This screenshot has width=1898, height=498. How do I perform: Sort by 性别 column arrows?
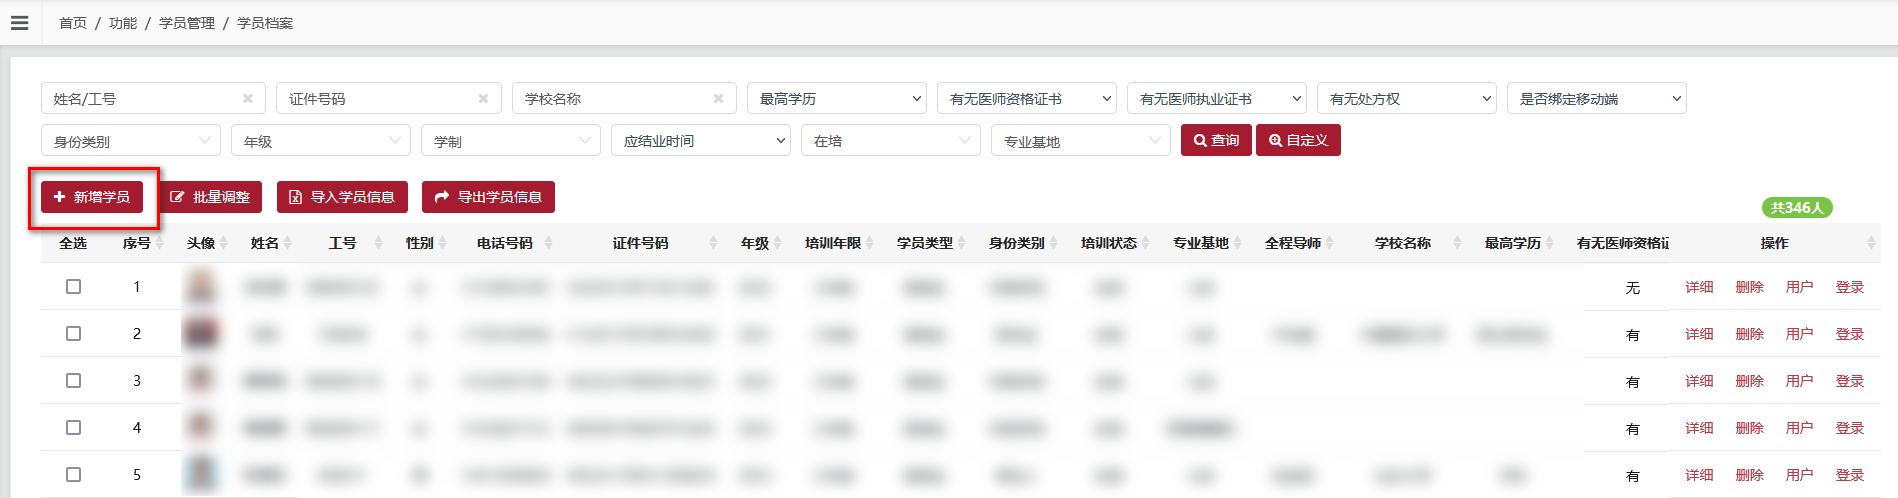click(442, 243)
